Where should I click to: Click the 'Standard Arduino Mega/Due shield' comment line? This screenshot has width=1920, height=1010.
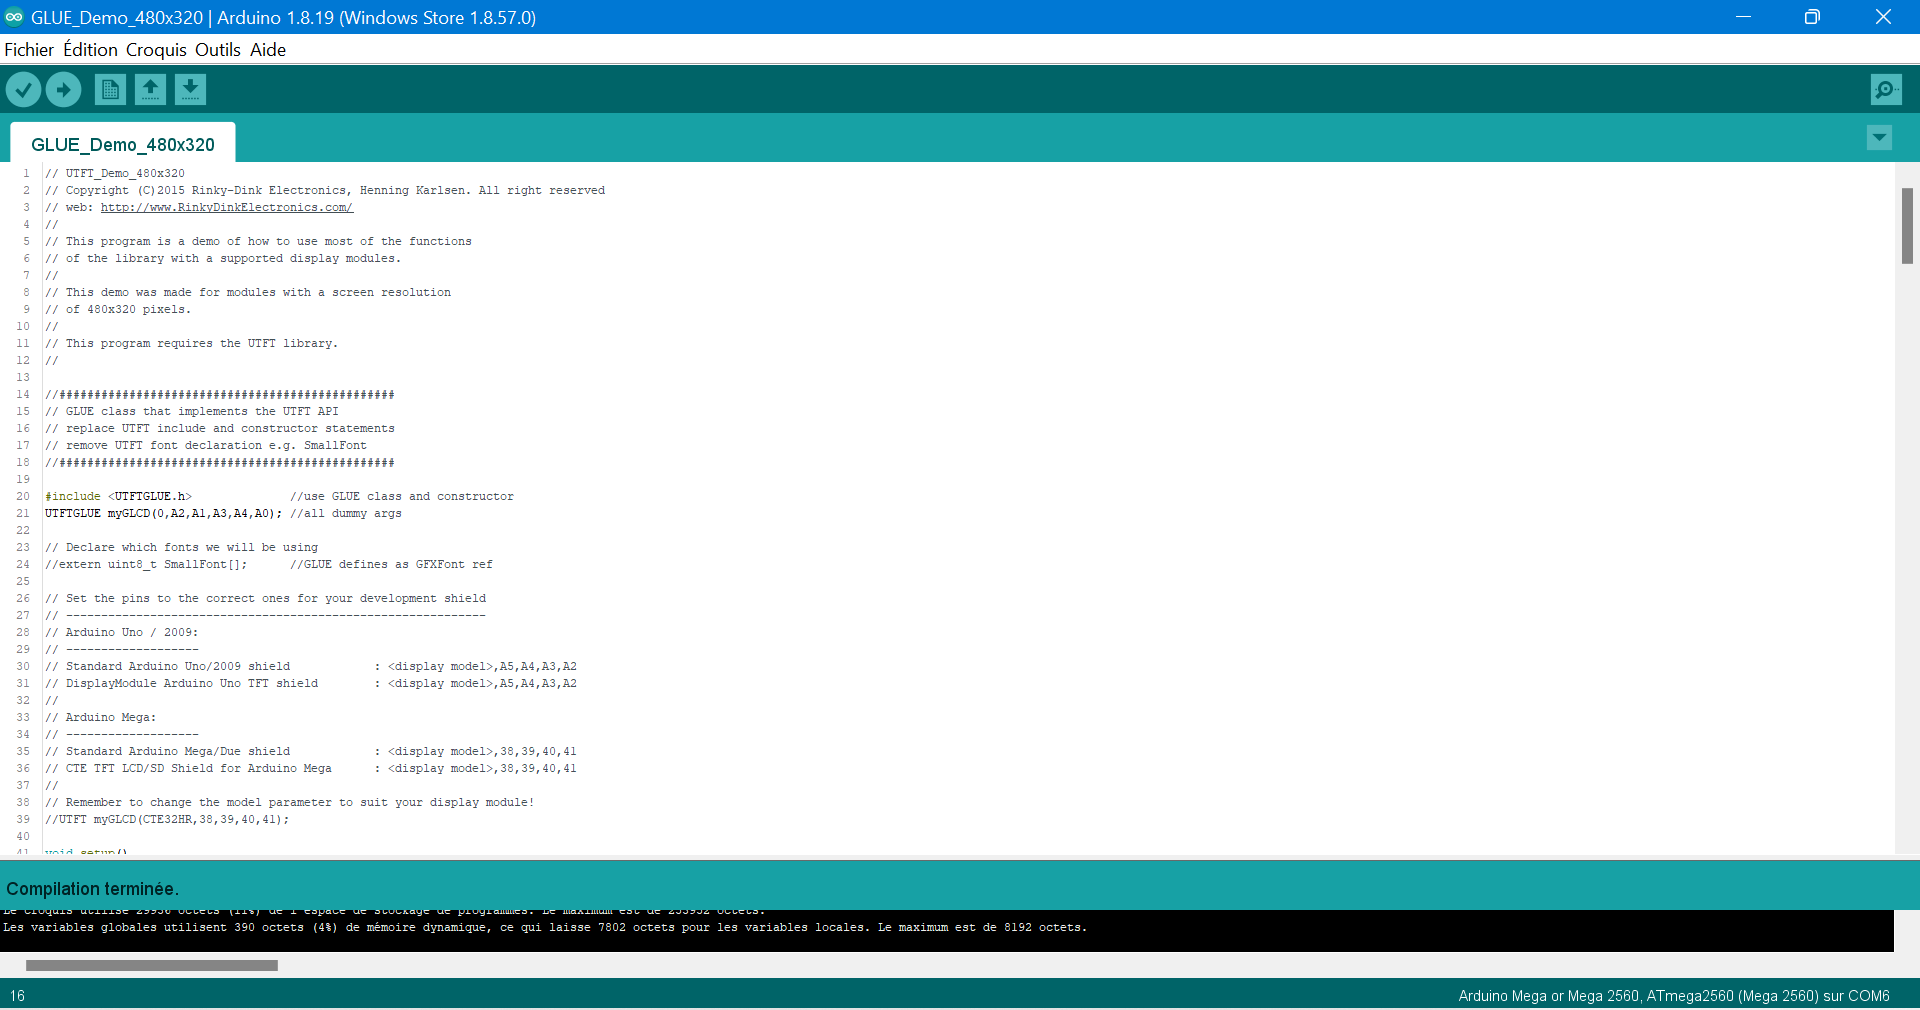(x=311, y=752)
